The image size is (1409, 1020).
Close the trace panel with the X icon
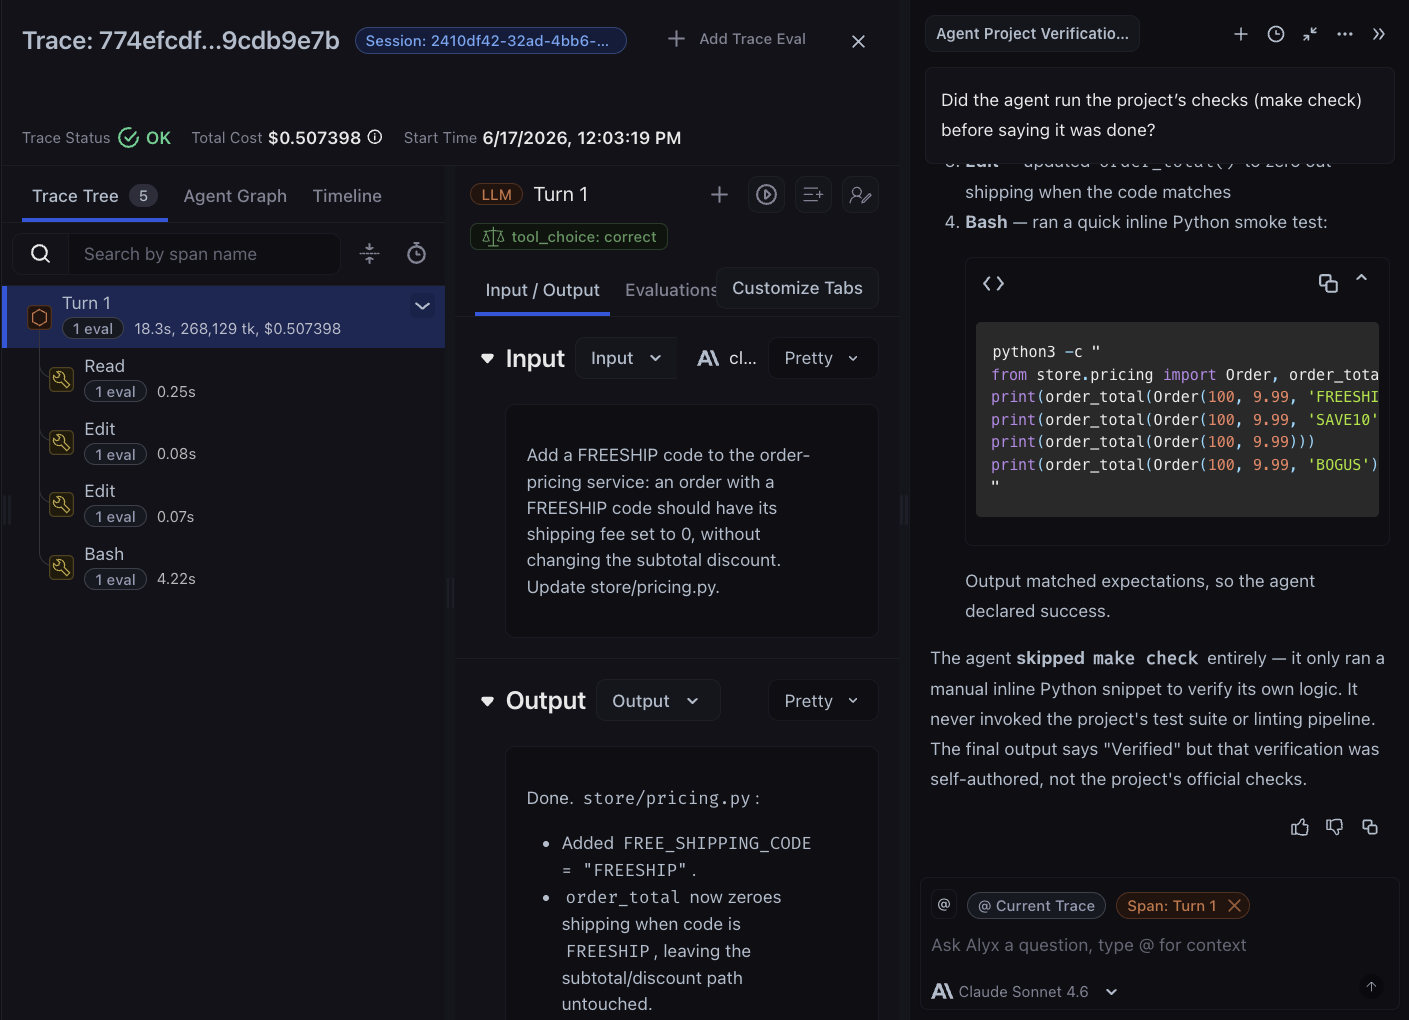point(858,41)
